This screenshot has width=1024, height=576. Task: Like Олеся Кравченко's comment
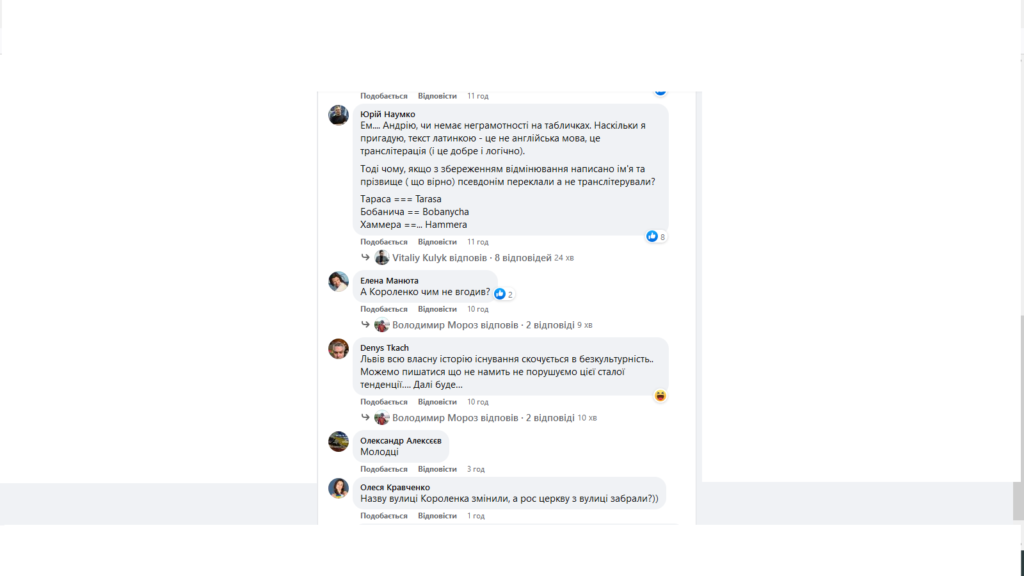[383, 516]
